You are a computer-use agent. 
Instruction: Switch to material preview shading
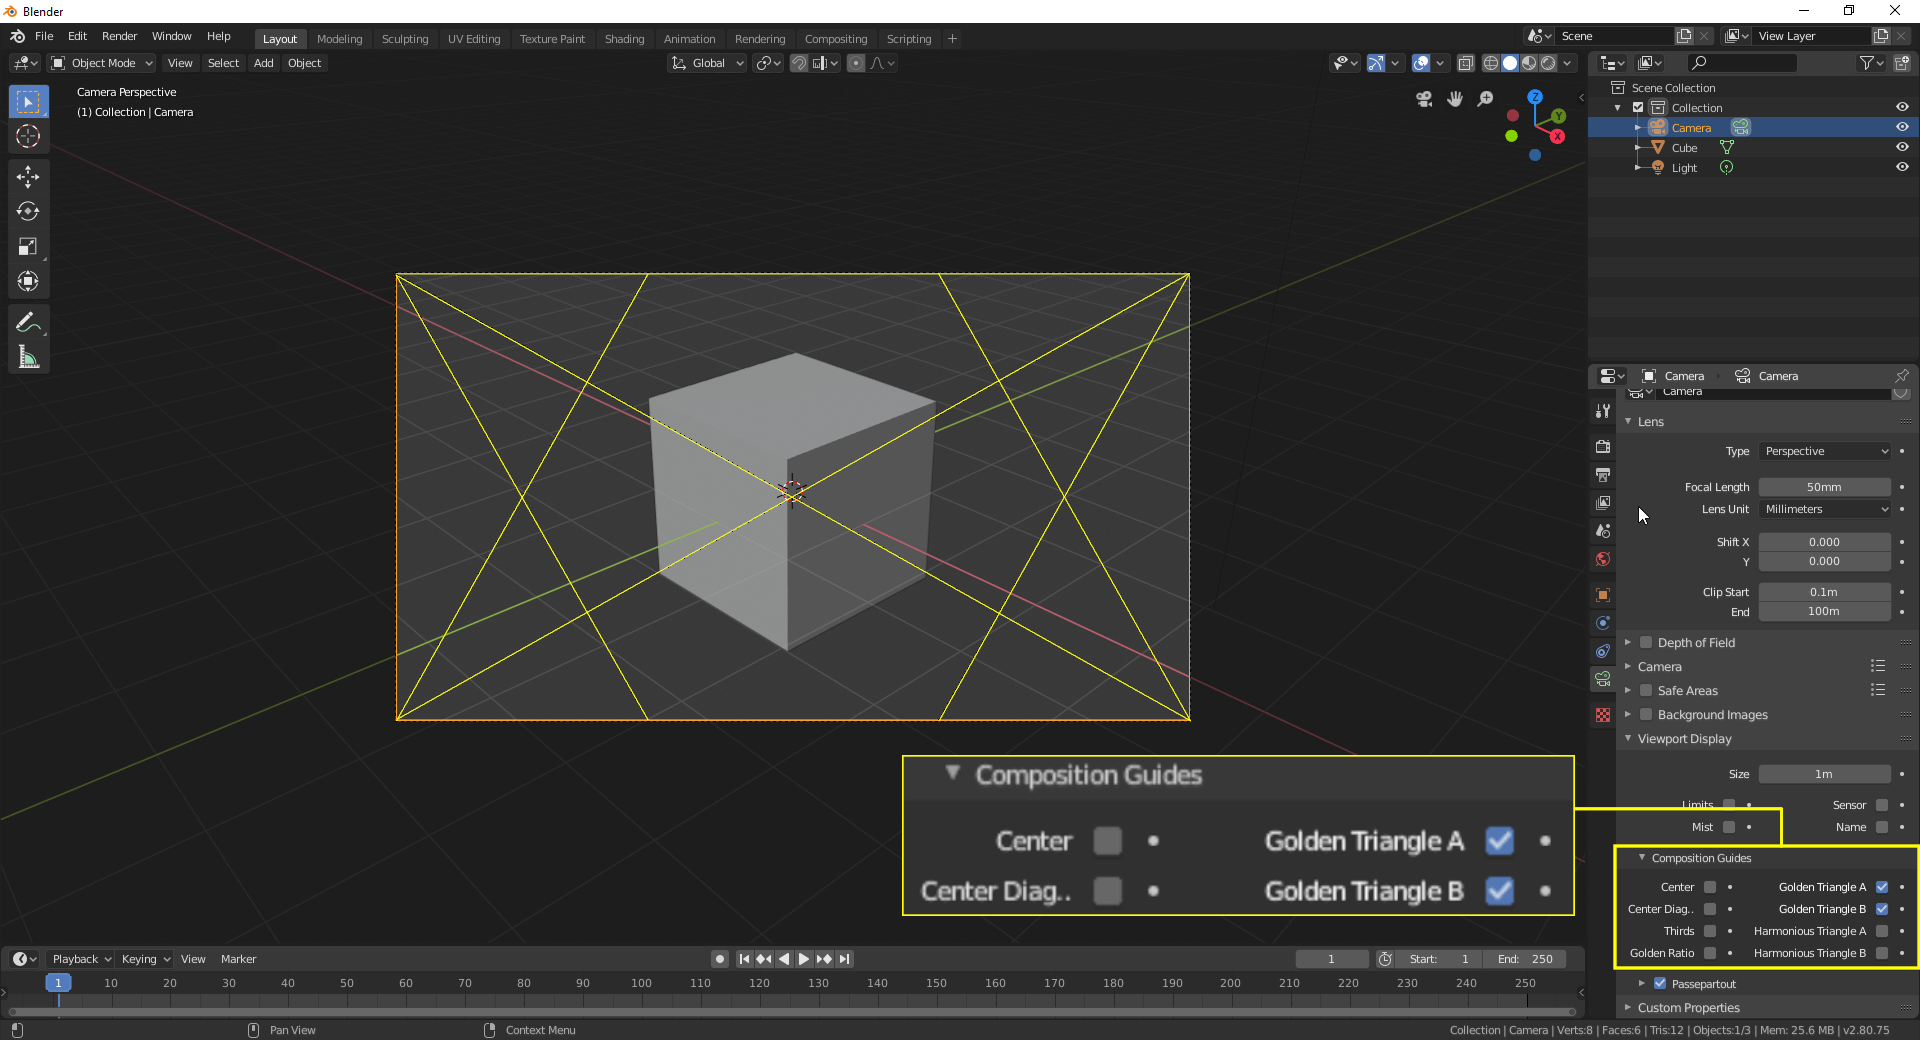(x=1529, y=63)
